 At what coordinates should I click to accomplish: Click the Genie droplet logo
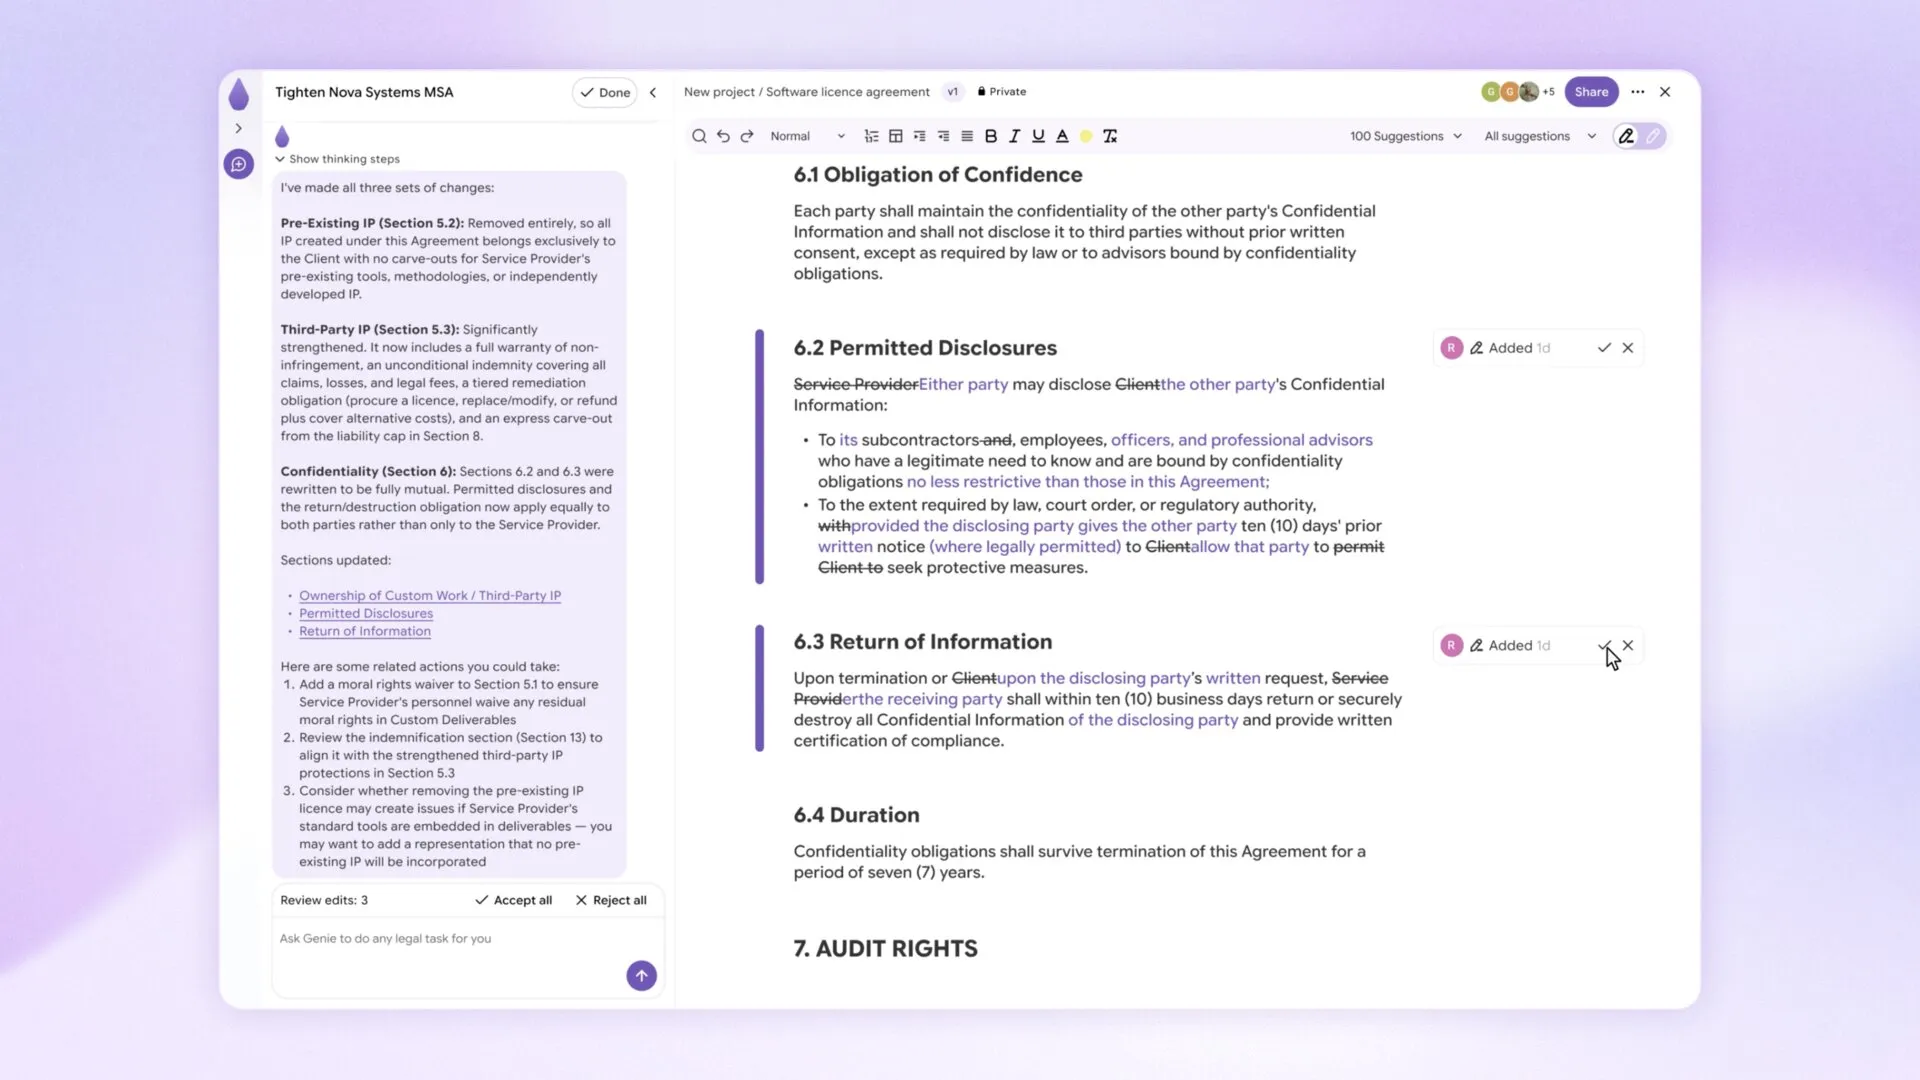[x=238, y=94]
